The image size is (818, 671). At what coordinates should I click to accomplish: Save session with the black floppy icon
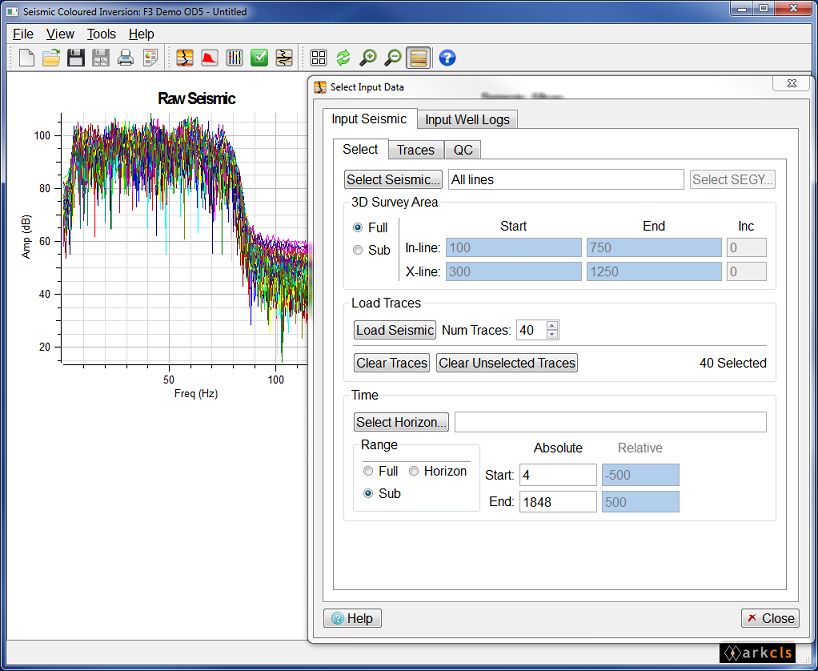(76, 58)
